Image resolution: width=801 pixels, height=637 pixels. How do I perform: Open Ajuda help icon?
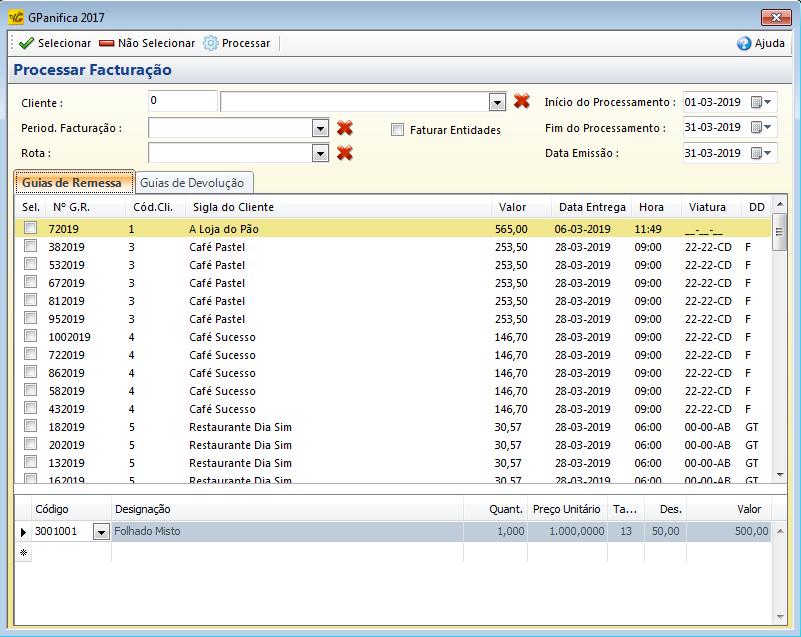coord(744,43)
